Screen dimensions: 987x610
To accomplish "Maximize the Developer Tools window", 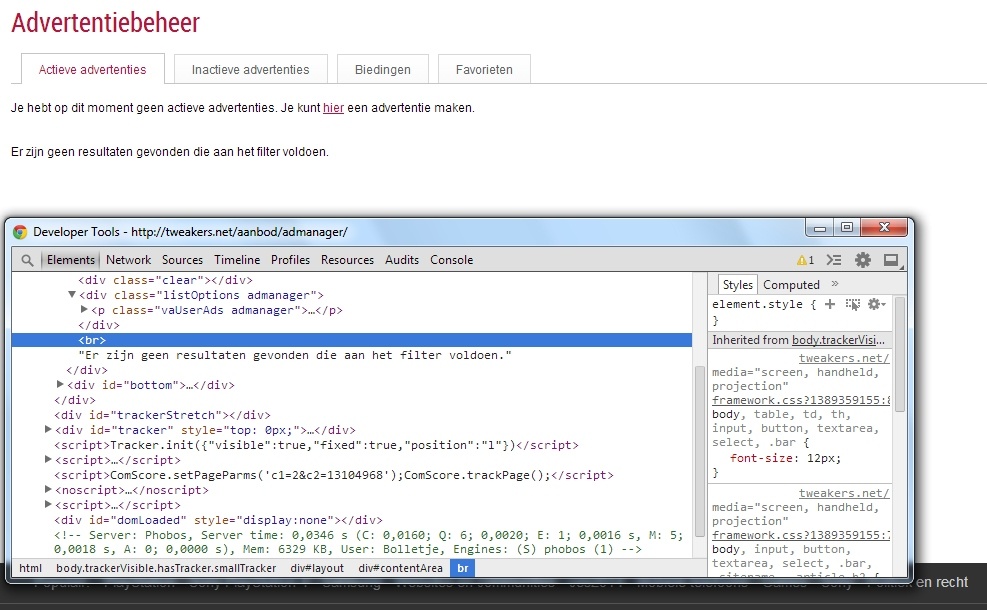I will (x=847, y=228).
